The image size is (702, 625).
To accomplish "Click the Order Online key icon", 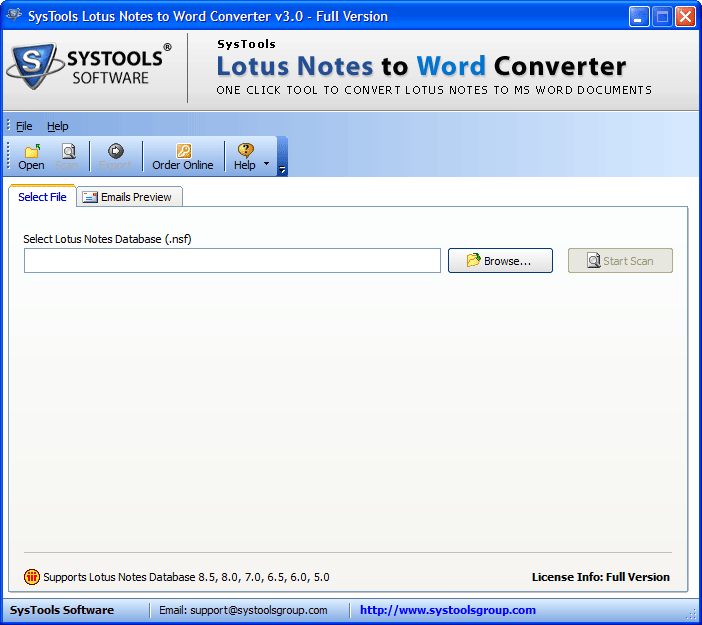I will (x=183, y=151).
